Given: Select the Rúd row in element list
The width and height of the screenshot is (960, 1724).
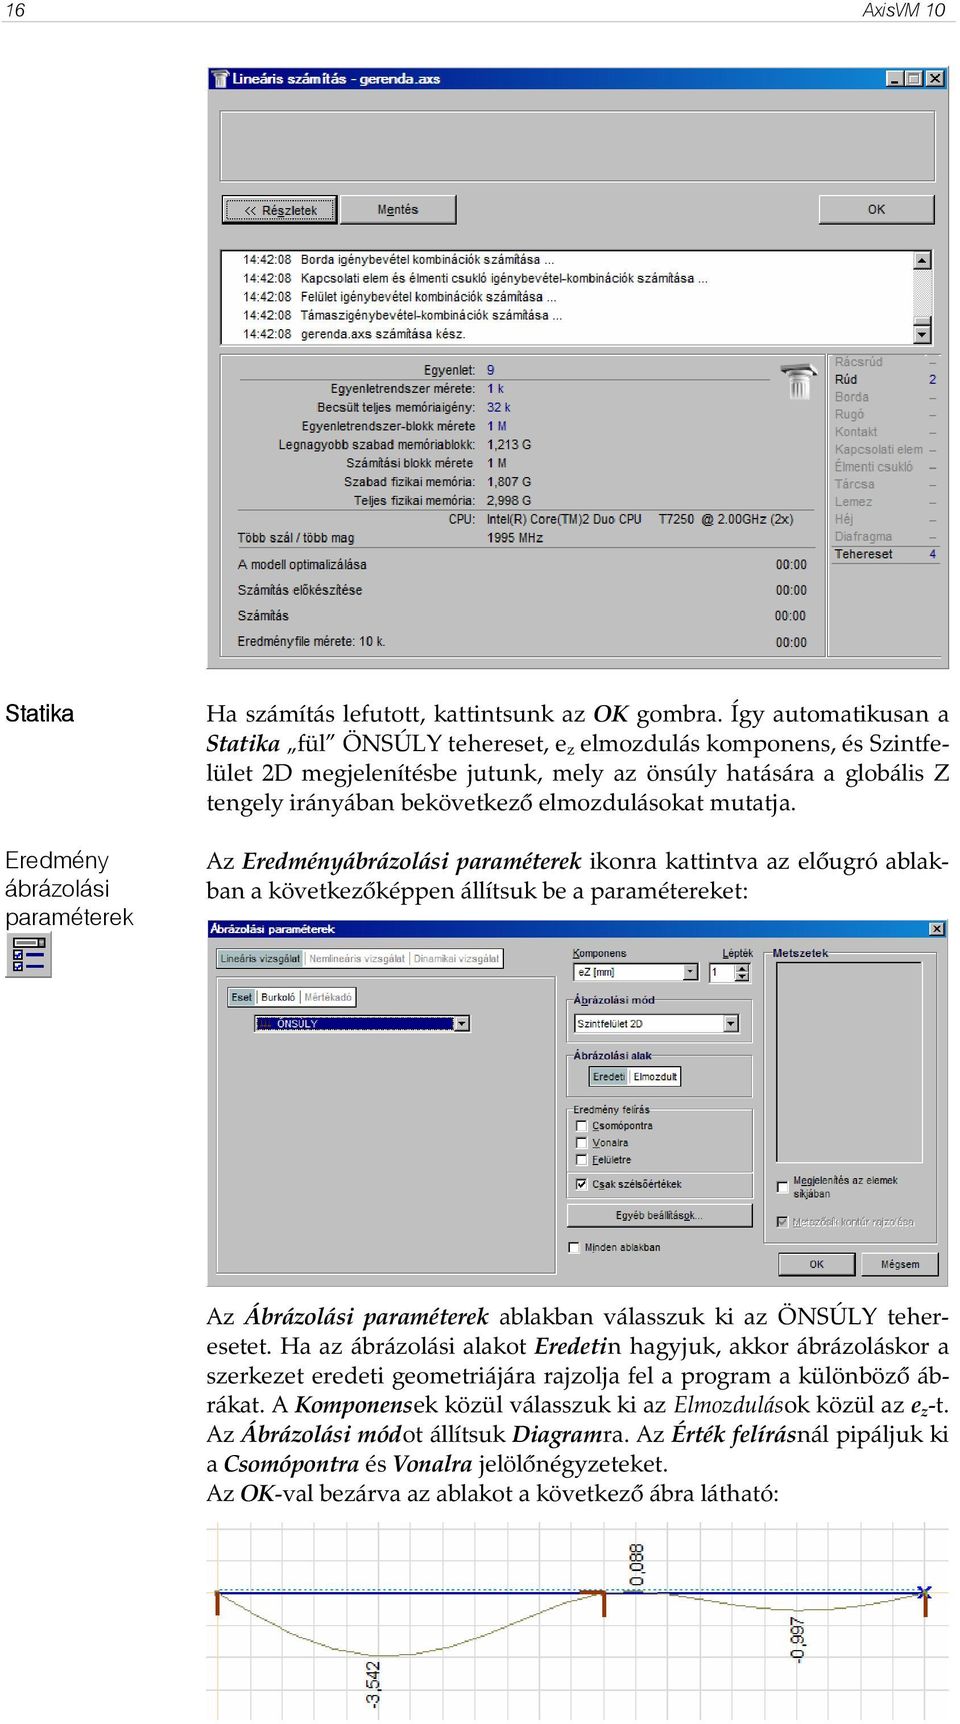Looking at the screenshot, I should click(x=885, y=379).
